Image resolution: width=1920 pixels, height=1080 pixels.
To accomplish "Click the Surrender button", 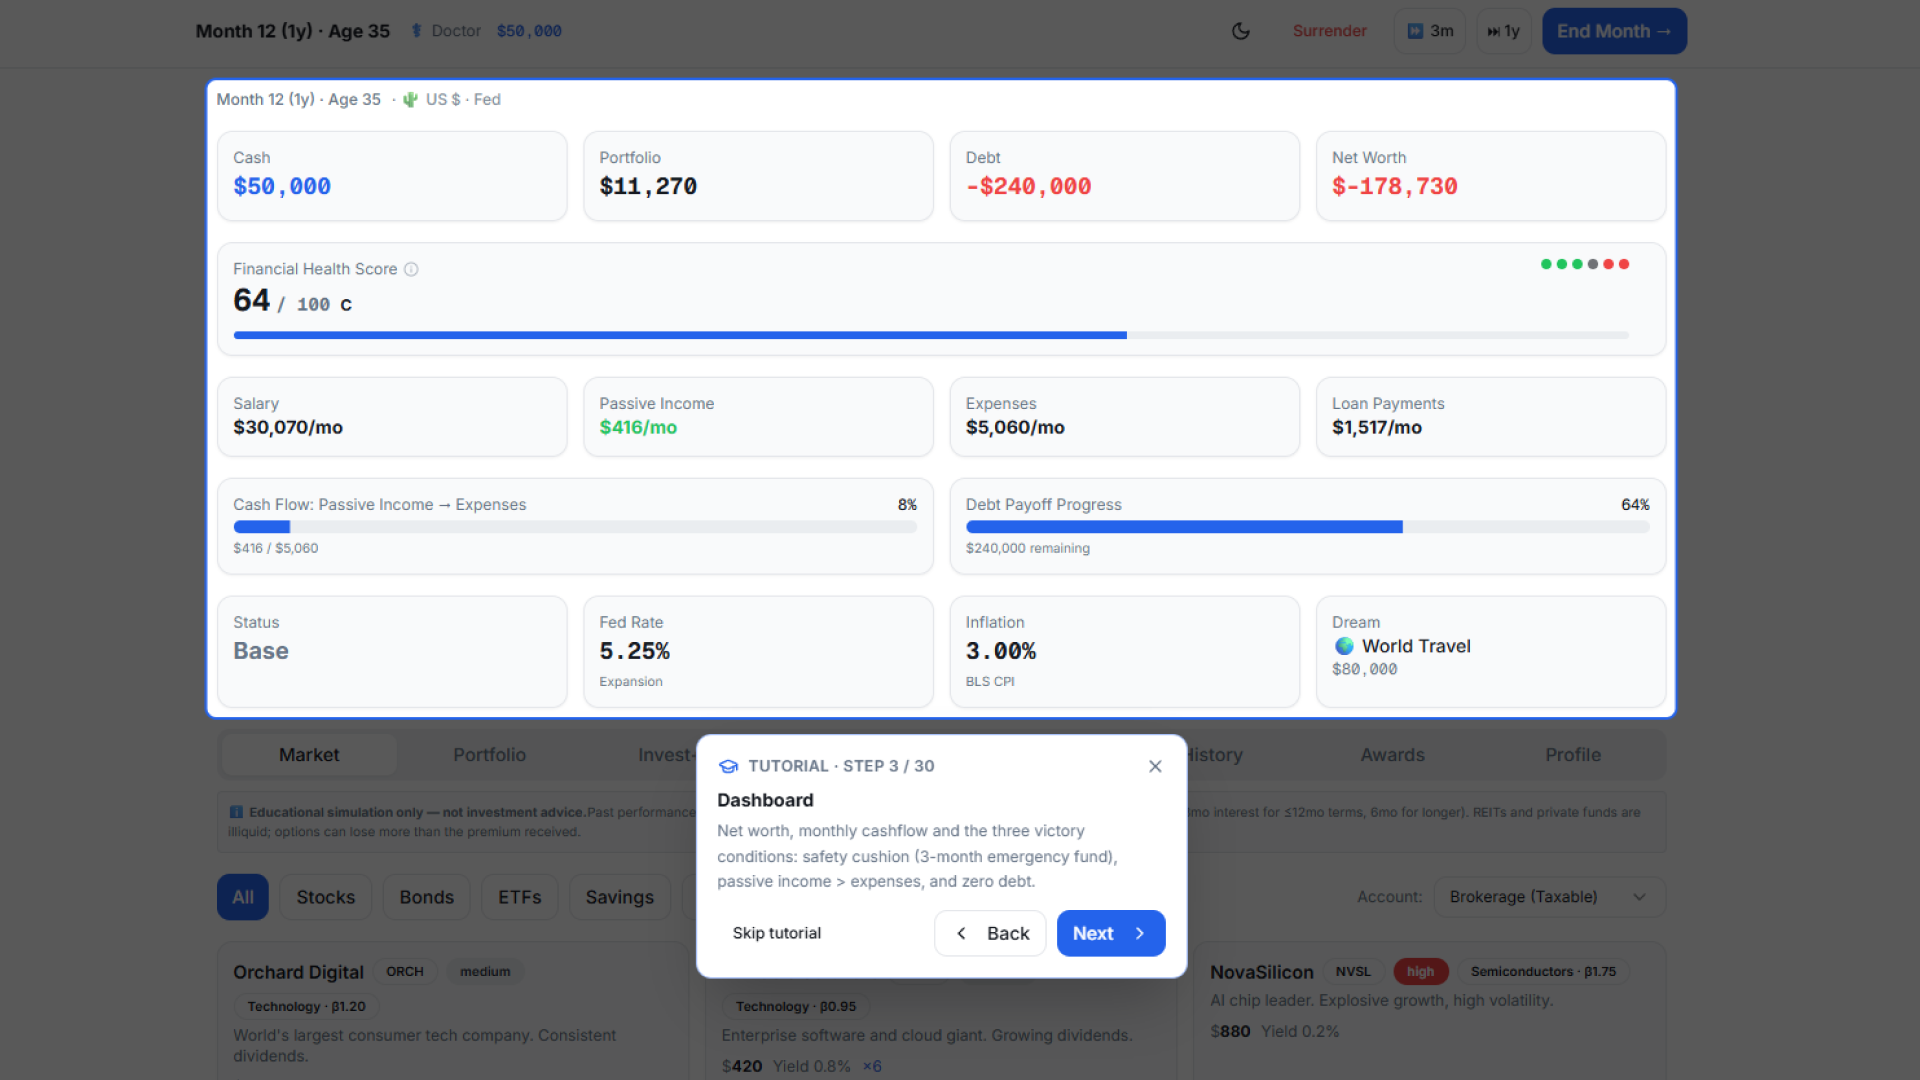I will (x=1329, y=31).
